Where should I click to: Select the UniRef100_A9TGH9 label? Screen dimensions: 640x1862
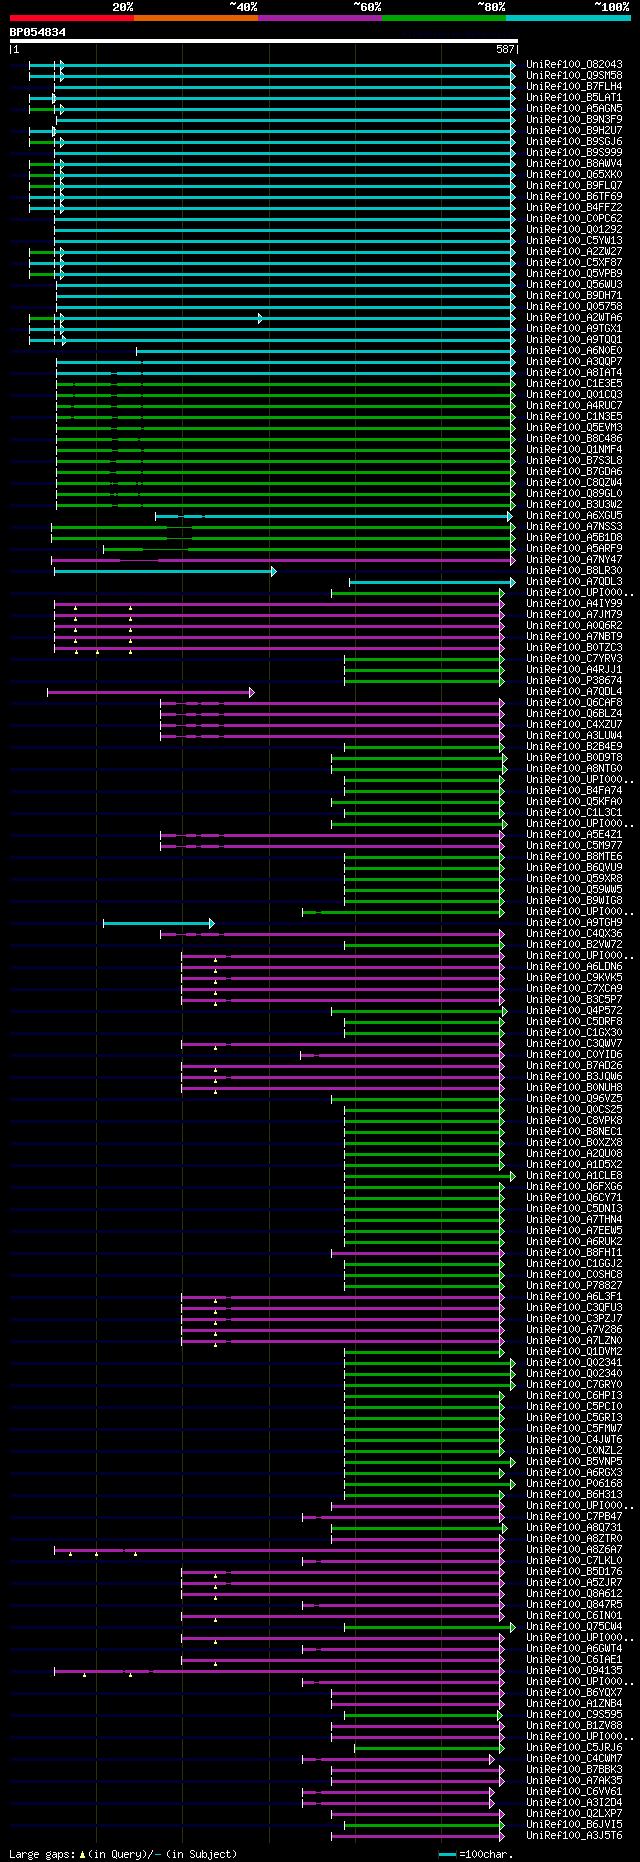click(x=574, y=922)
